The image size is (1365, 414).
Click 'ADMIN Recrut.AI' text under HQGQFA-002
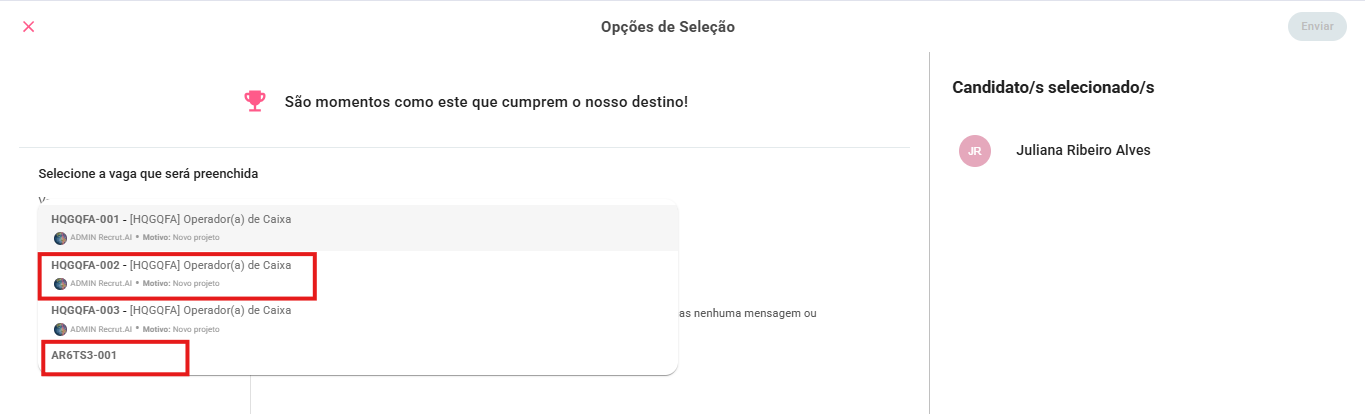click(x=100, y=283)
